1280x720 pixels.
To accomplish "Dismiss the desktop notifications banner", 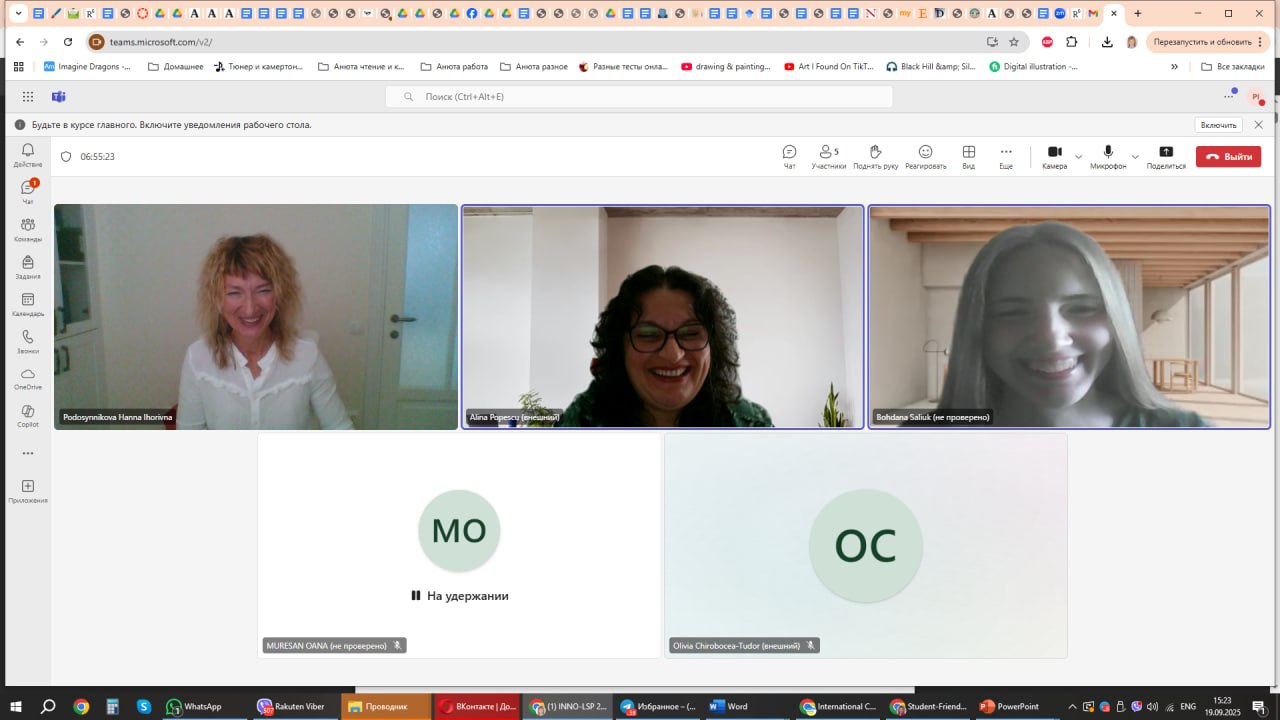I will [1258, 125].
